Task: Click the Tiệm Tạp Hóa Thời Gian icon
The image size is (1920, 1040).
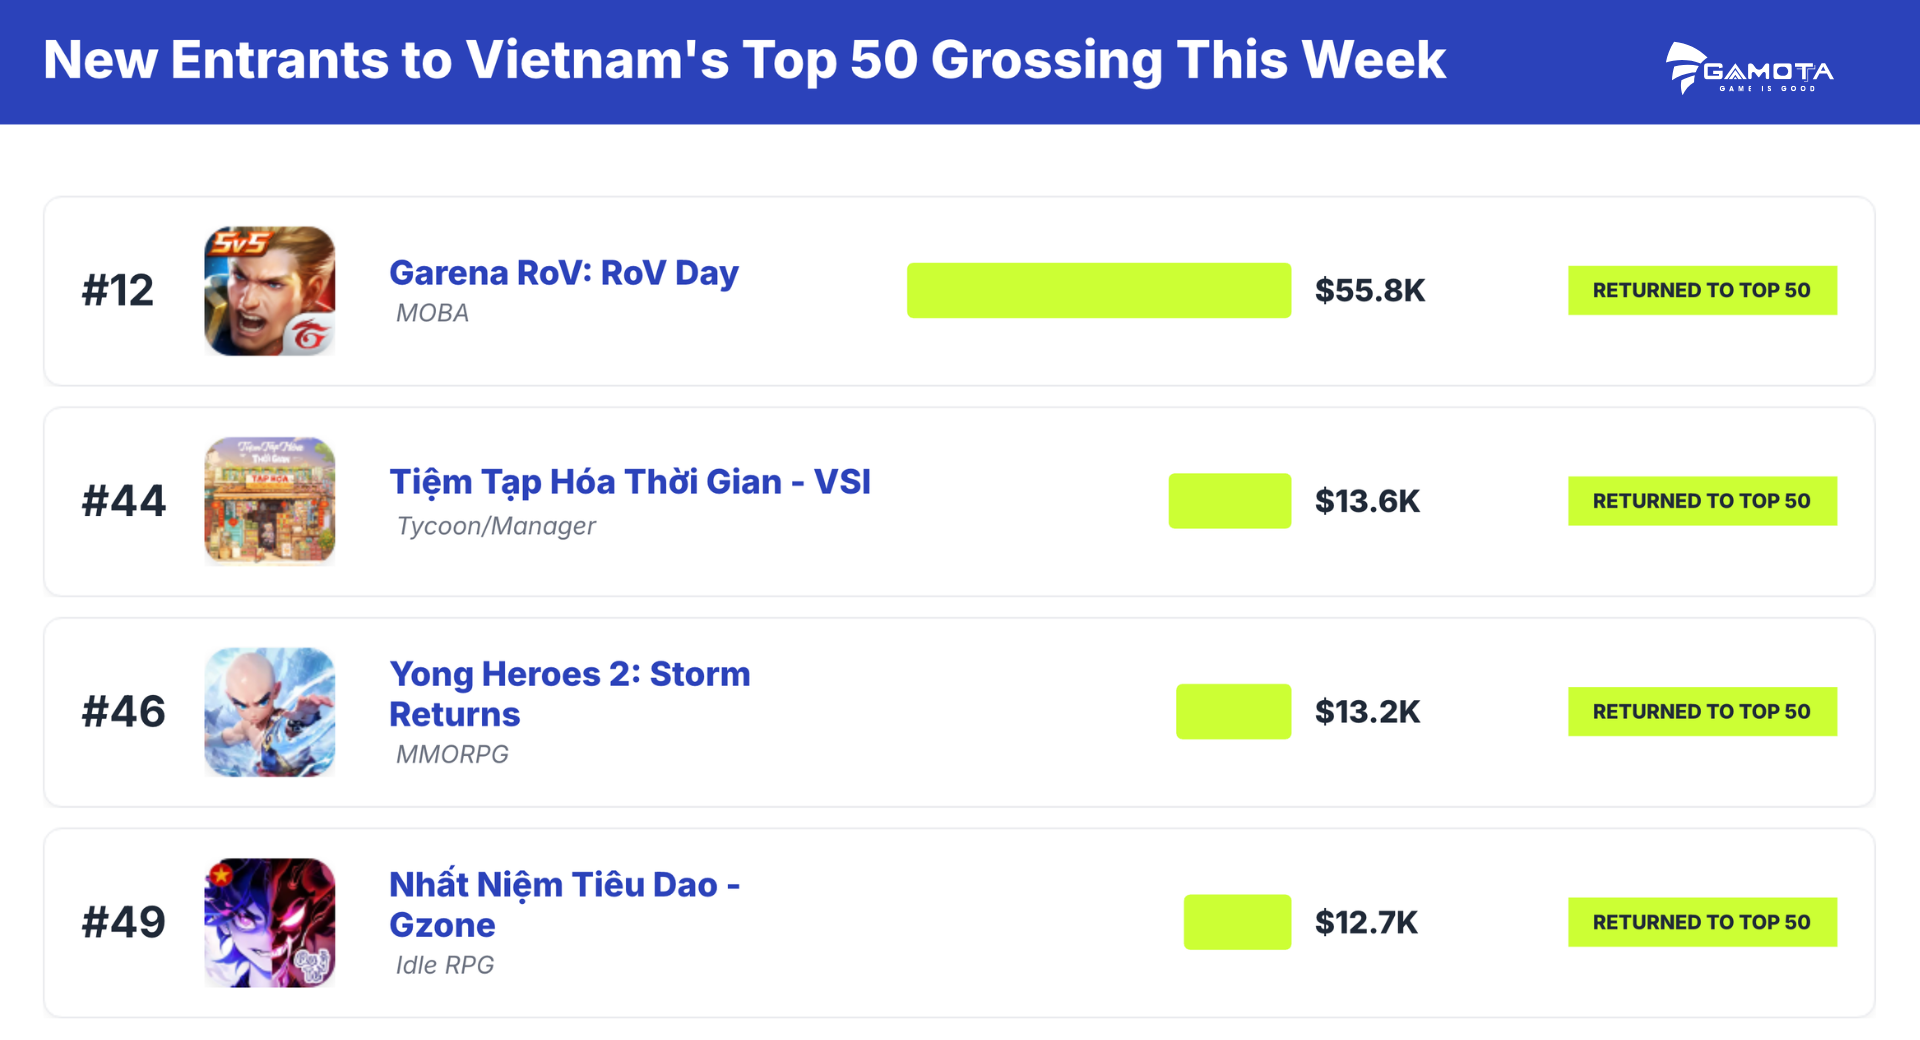Action: pyautogui.click(x=270, y=501)
